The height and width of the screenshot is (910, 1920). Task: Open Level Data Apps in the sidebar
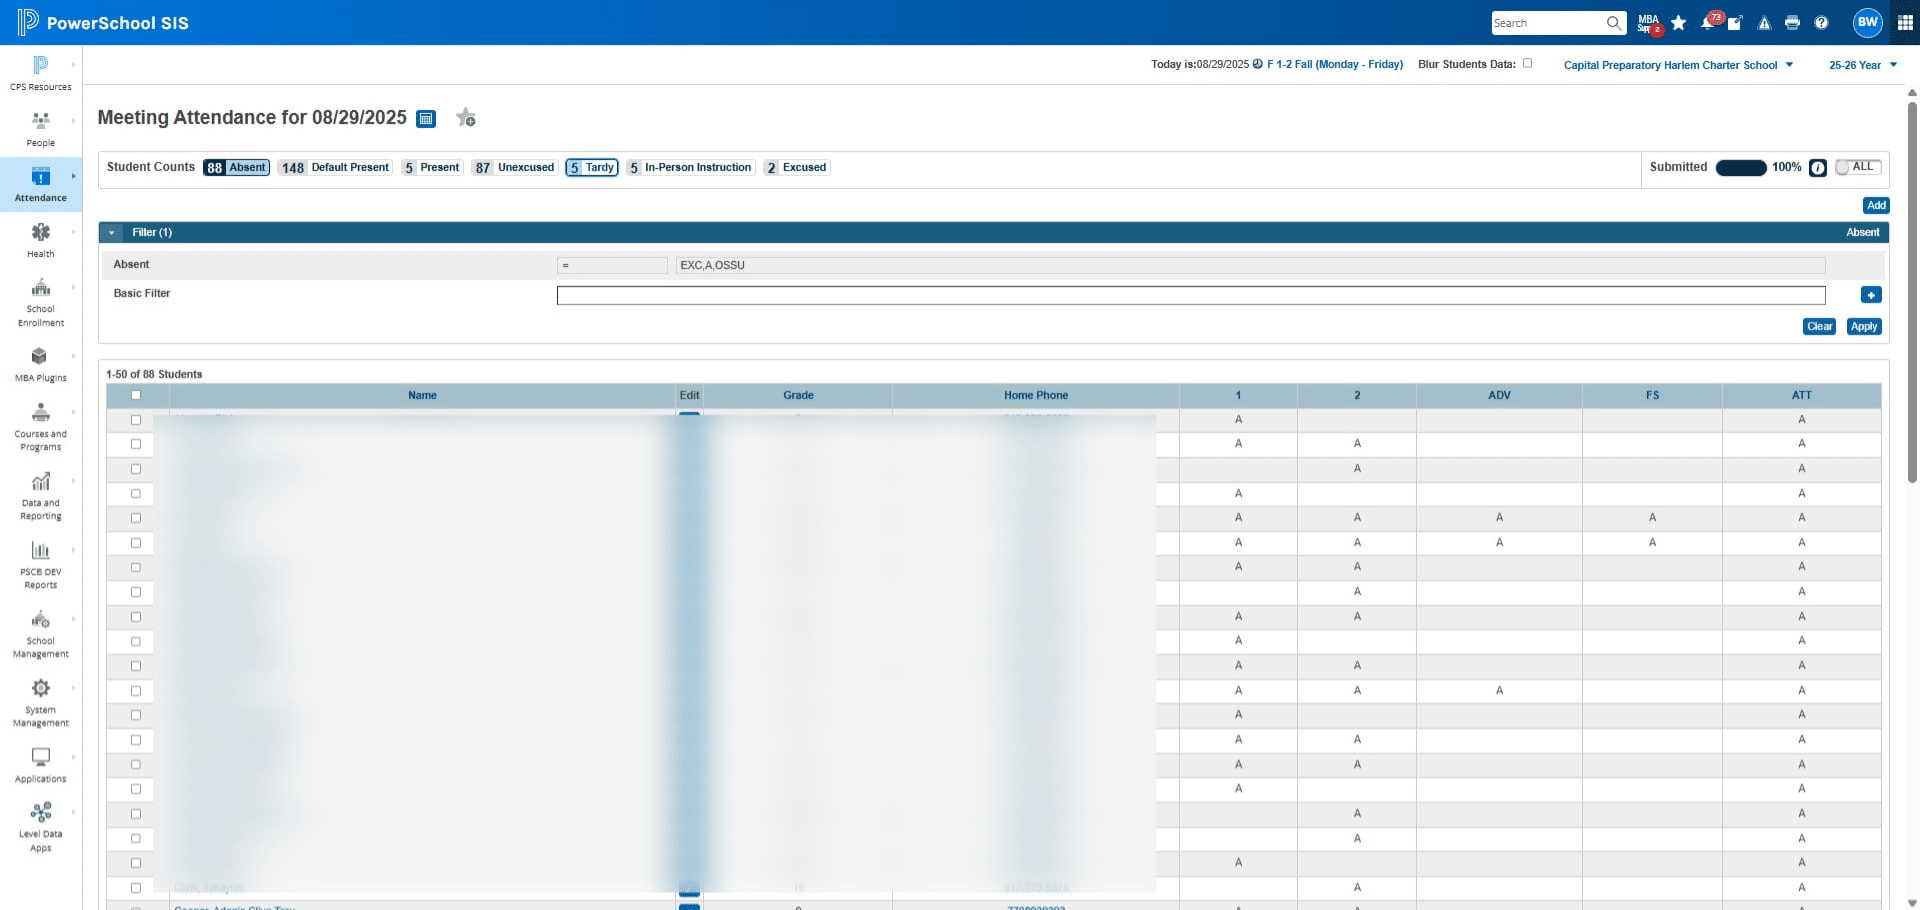click(40, 826)
